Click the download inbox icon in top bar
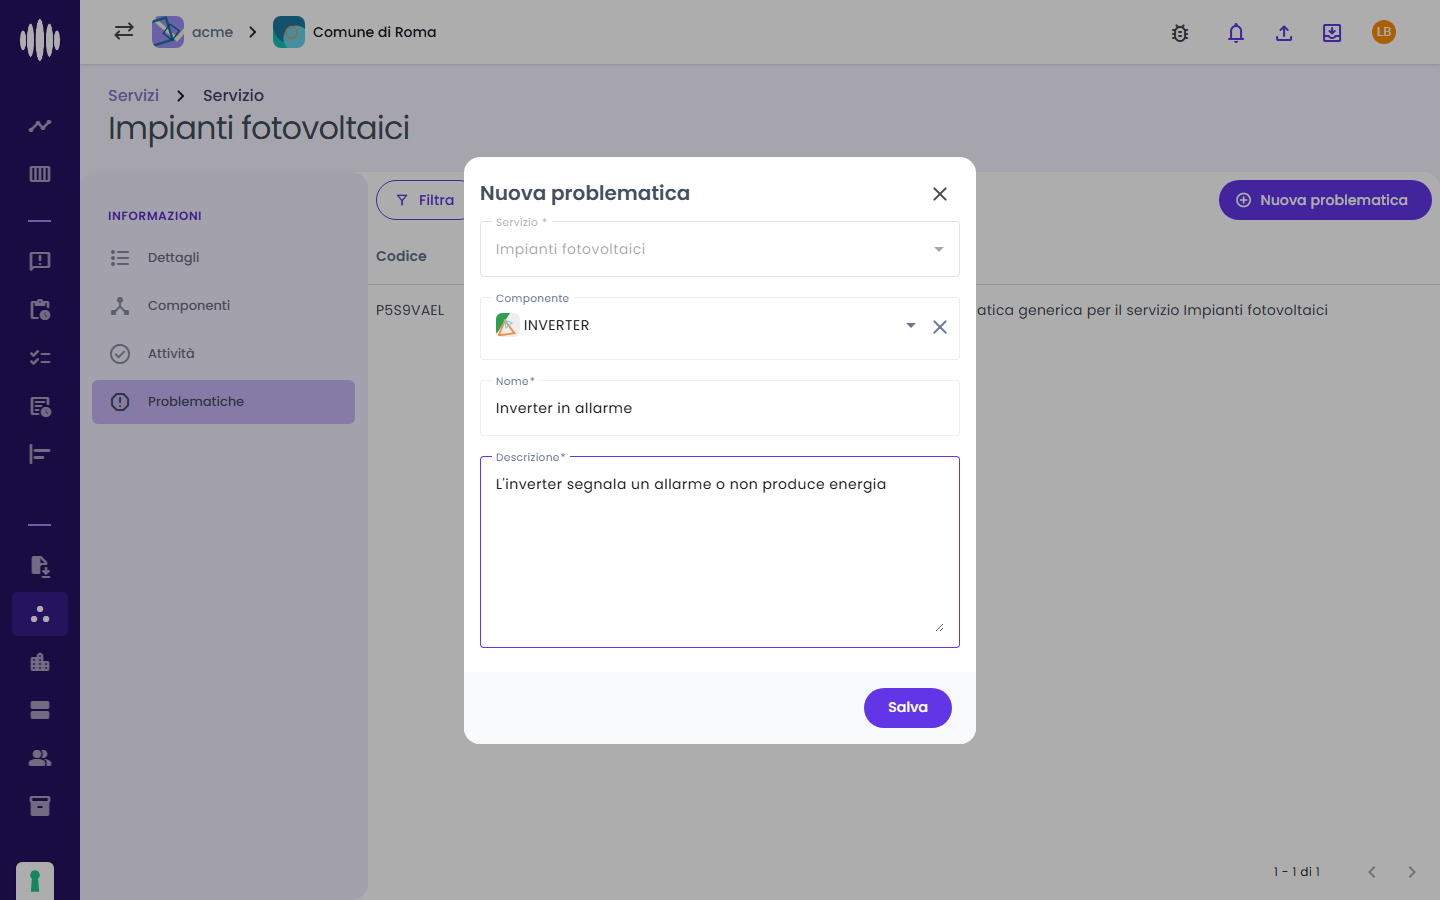 (x=1332, y=33)
